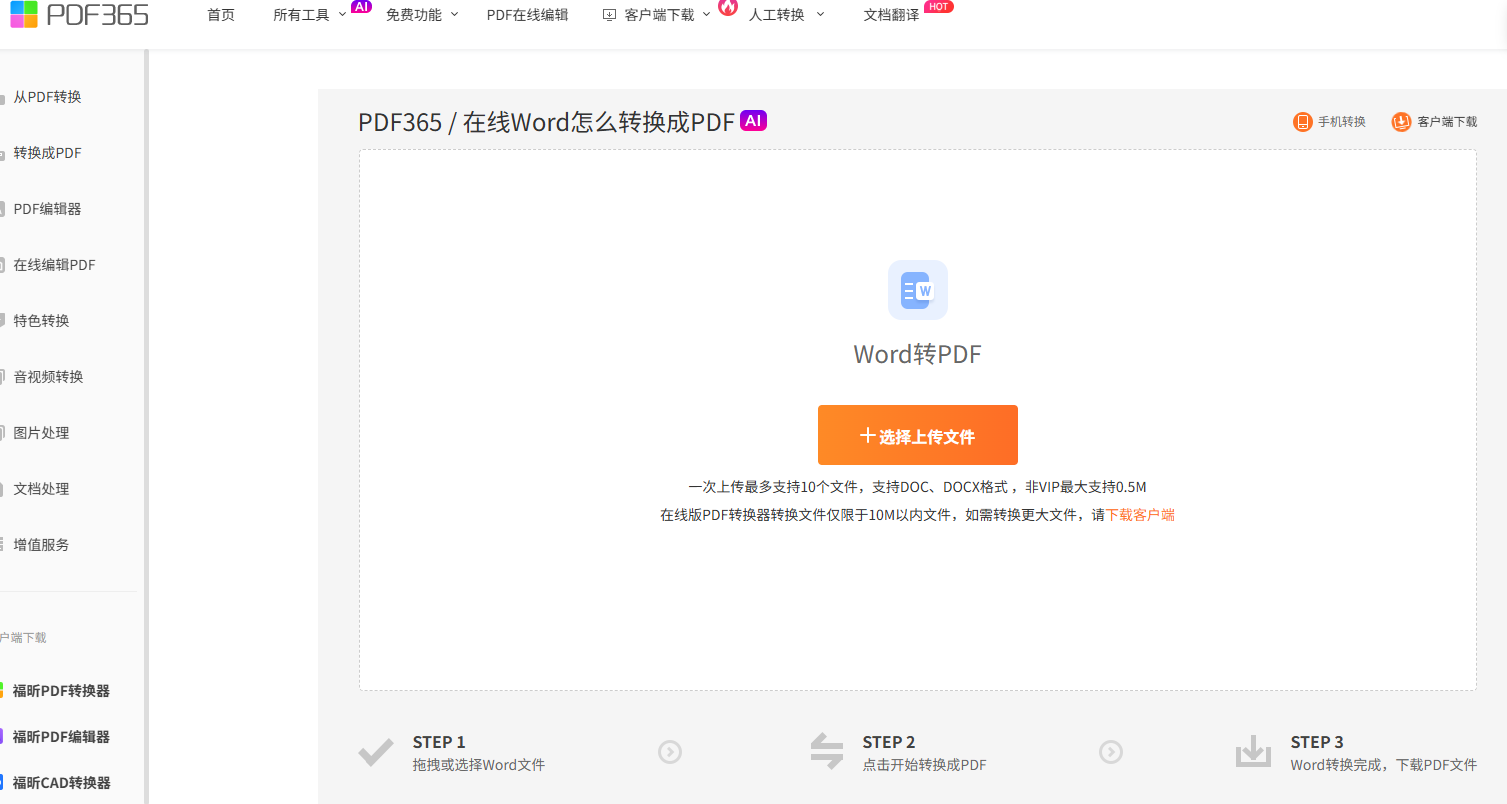Click the orange 客户端下载 download icon
The image size is (1507, 804).
pyautogui.click(x=1401, y=122)
